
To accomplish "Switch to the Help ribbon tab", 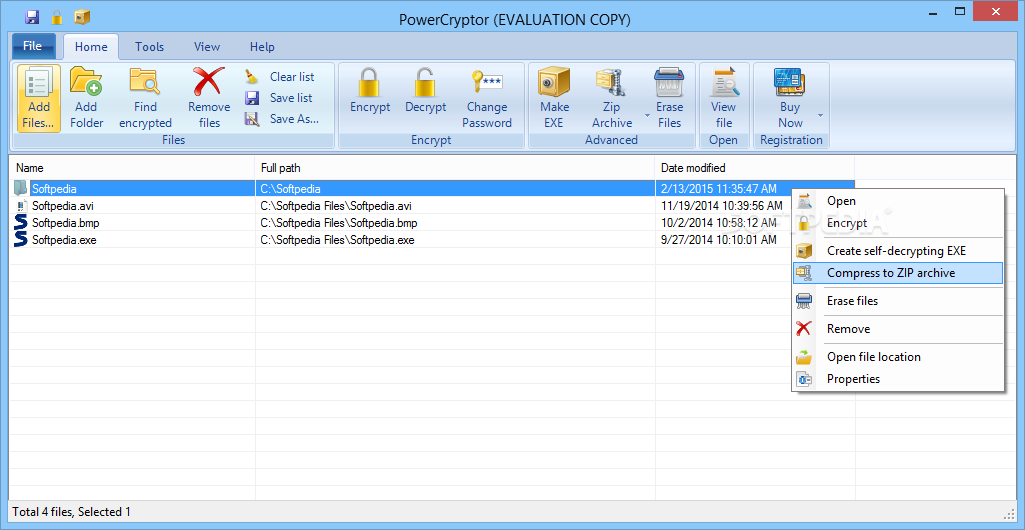I will (x=262, y=46).
